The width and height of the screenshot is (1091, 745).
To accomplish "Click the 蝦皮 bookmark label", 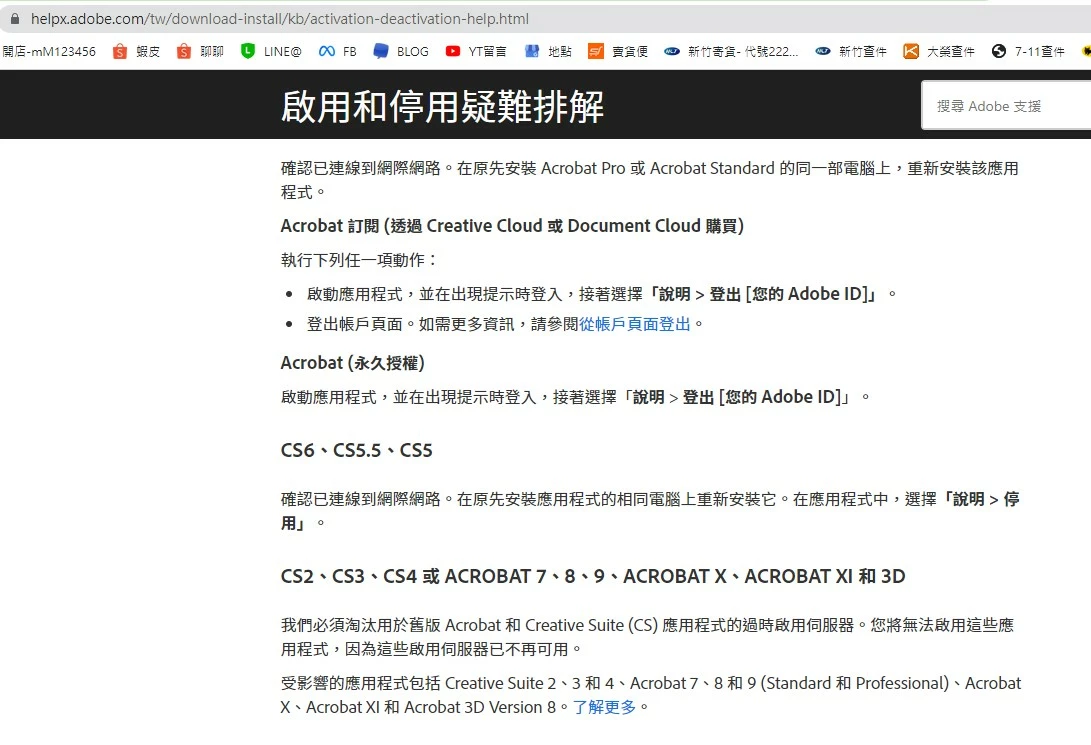I will coord(148,51).
